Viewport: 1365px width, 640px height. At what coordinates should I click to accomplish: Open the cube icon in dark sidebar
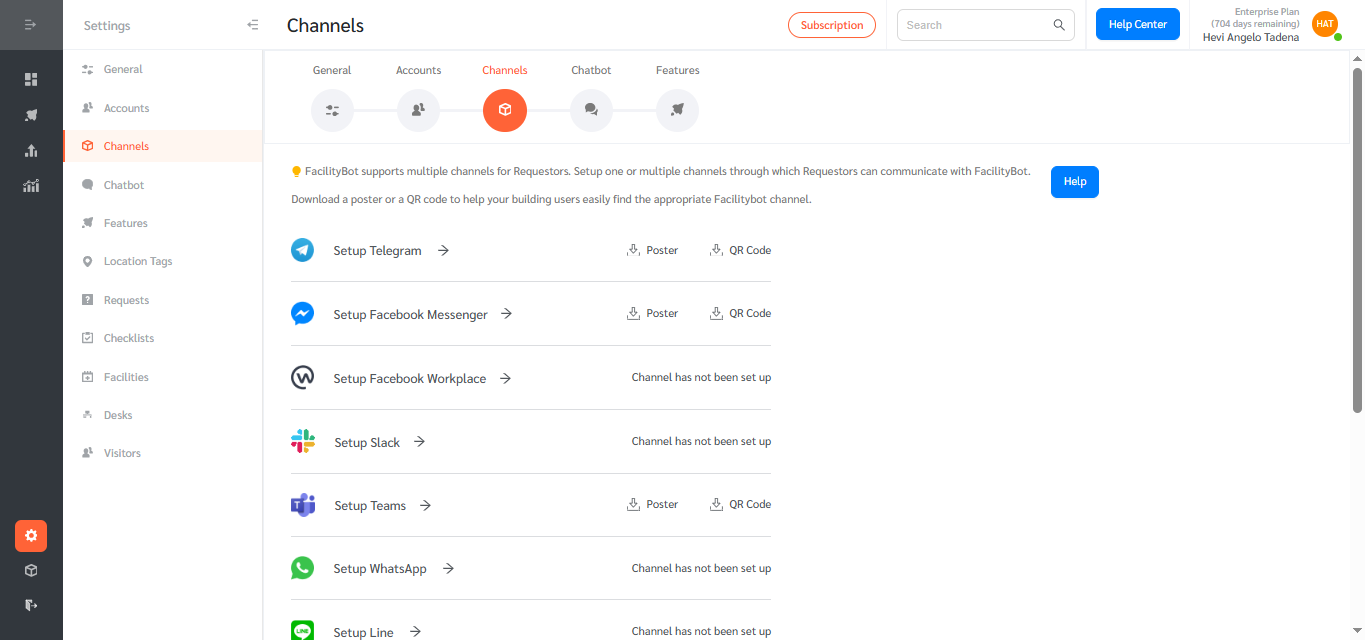[x=31, y=570]
